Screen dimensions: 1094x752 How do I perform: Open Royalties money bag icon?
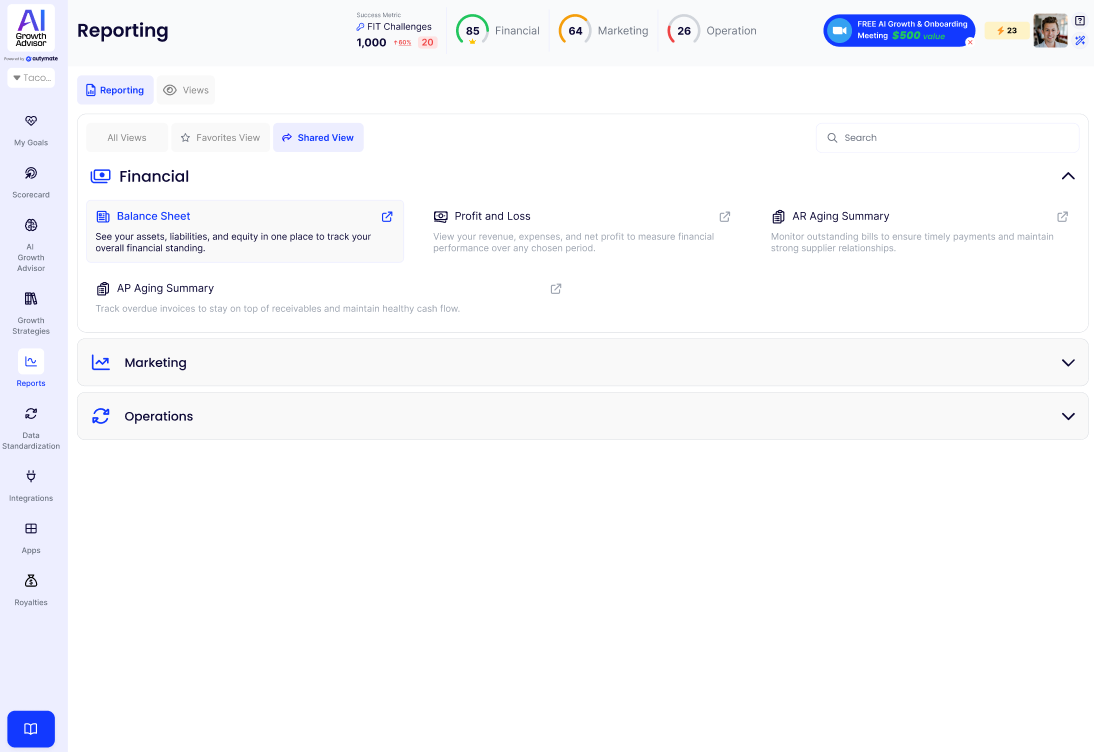pyautogui.click(x=31, y=581)
